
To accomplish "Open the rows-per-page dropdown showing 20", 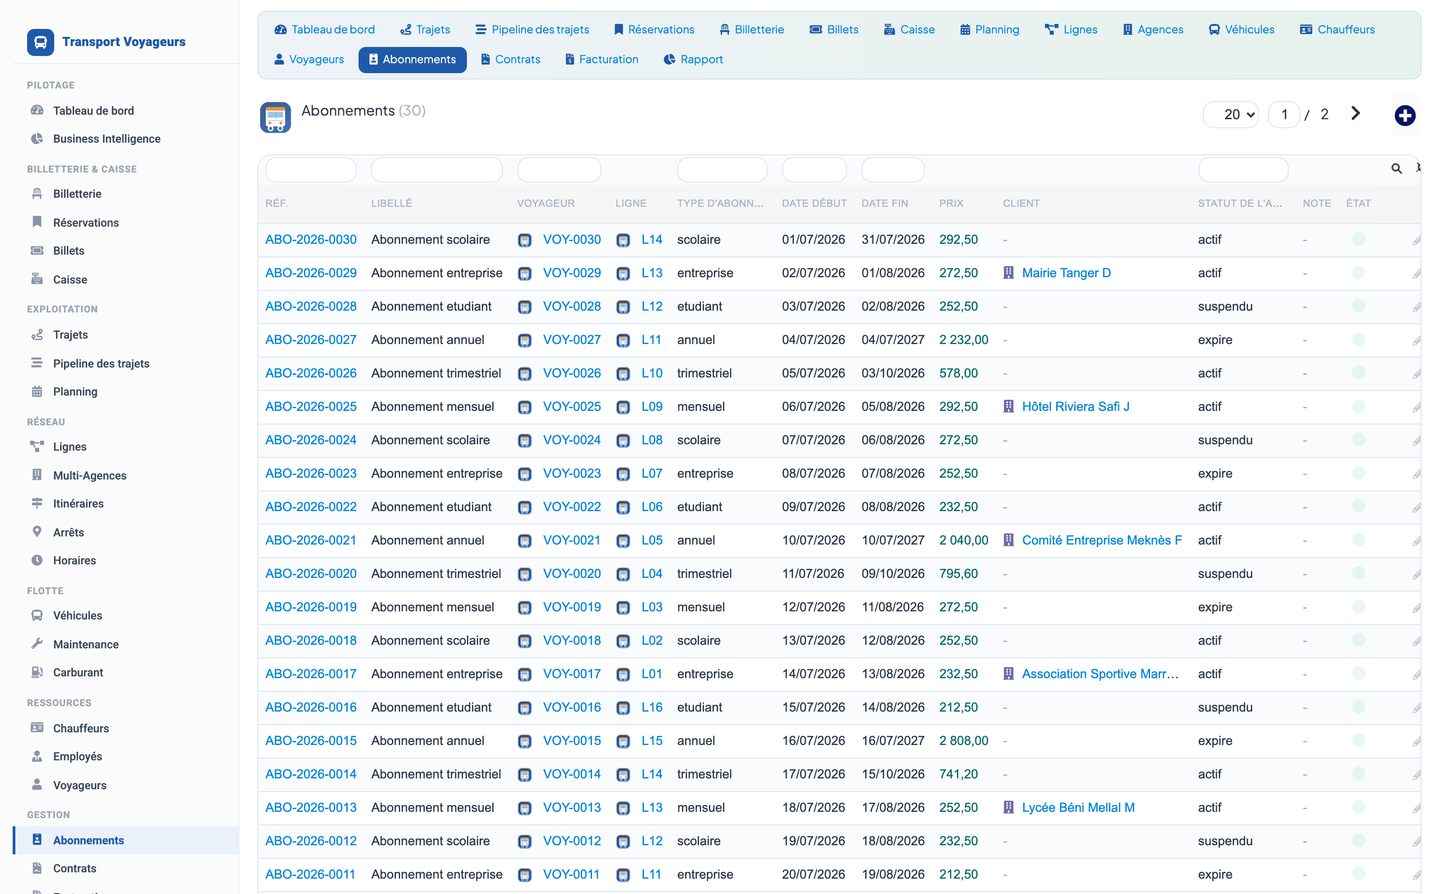I will pyautogui.click(x=1231, y=115).
